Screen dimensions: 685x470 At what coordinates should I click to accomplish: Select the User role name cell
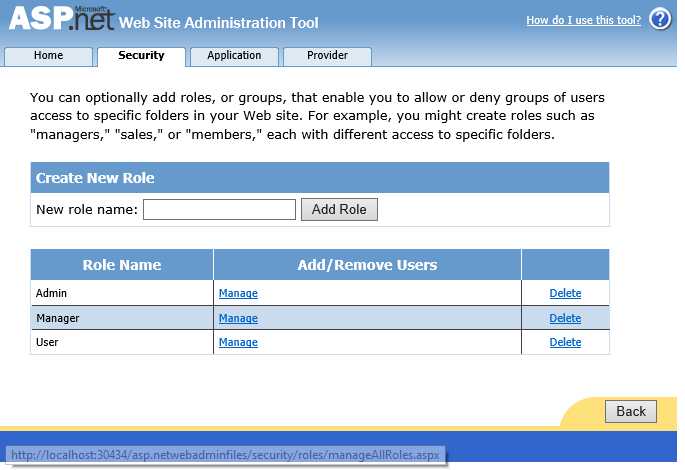tap(122, 342)
